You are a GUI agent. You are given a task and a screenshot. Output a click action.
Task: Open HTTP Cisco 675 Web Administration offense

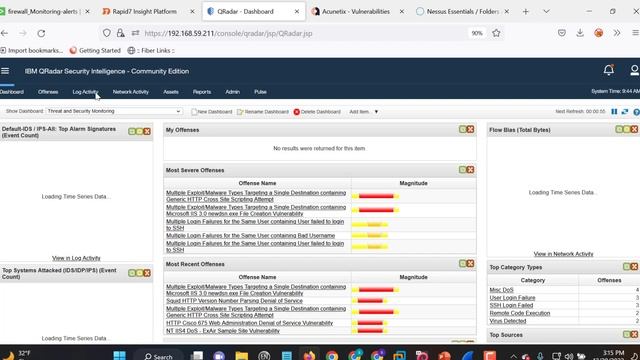coord(249,323)
